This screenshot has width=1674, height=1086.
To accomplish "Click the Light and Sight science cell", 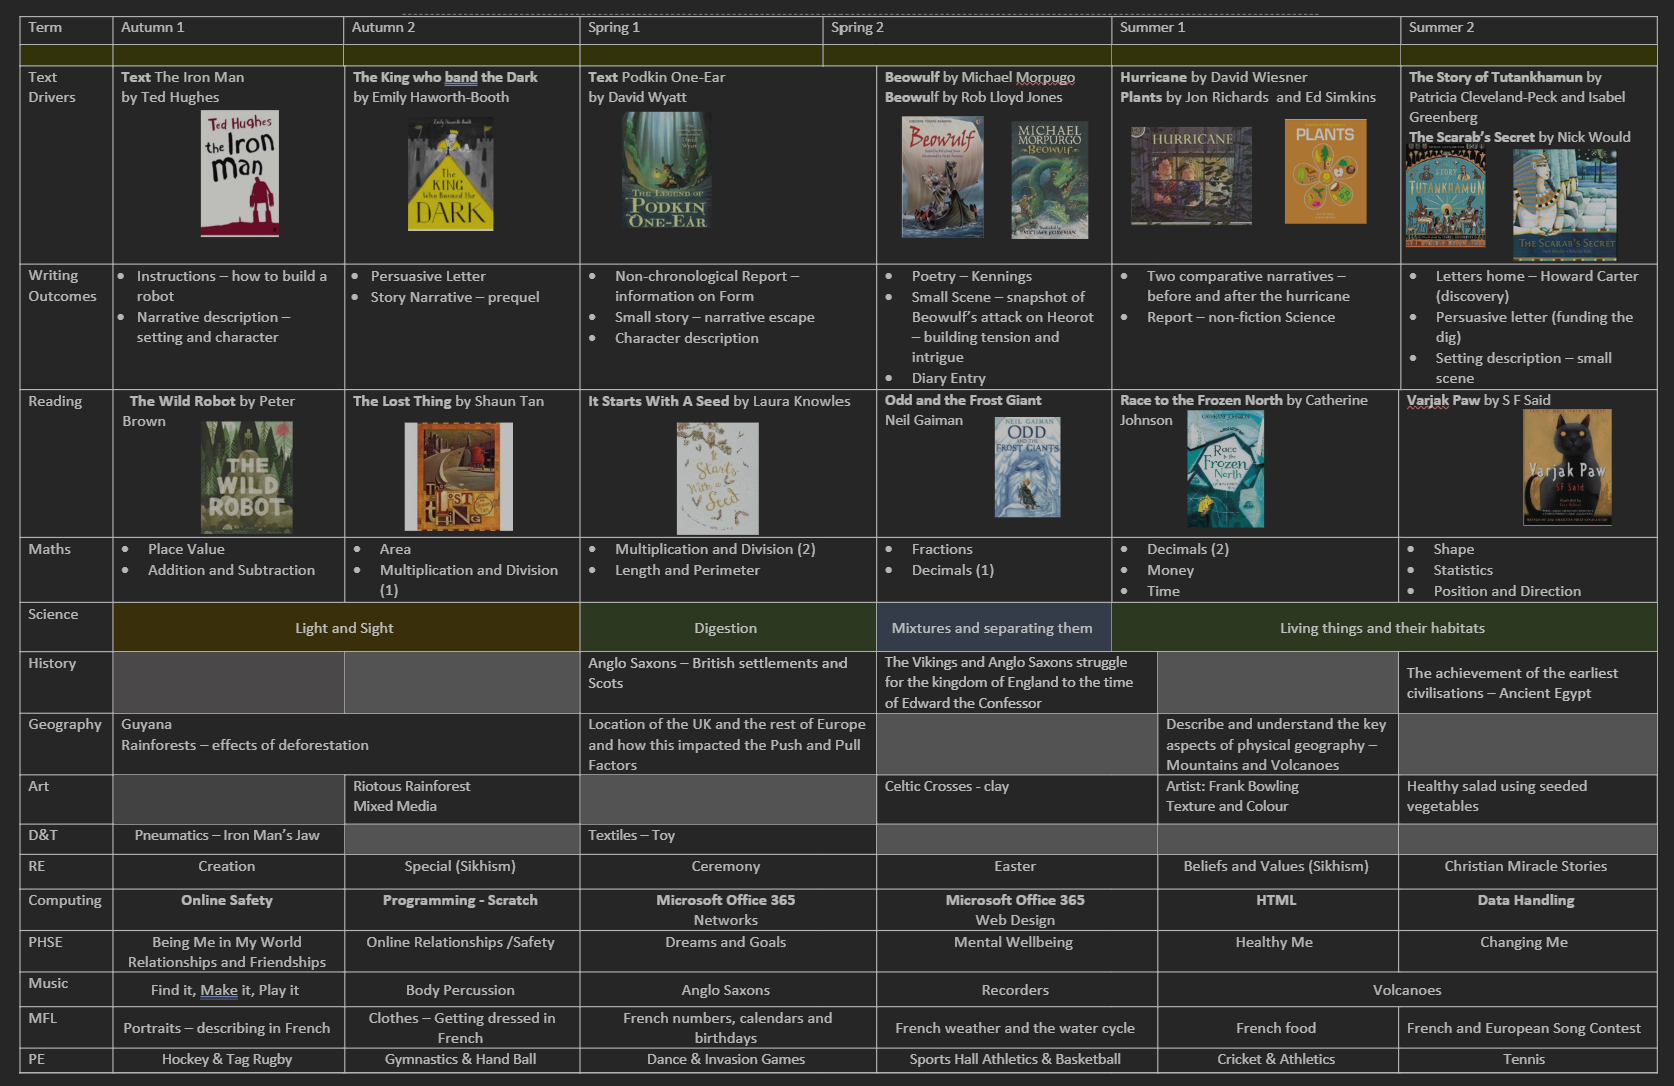I will [x=345, y=628].
